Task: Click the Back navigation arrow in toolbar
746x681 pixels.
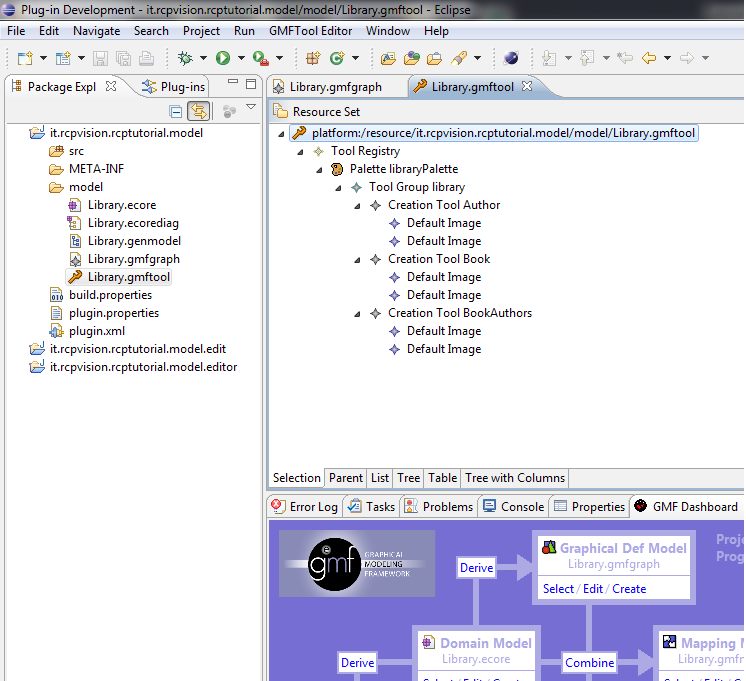Action: tap(649, 58)
